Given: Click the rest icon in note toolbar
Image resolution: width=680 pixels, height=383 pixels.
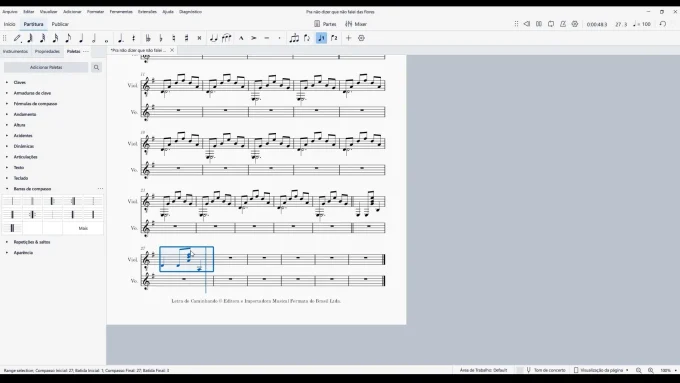Looking at the screenshot, I should 134,38.
